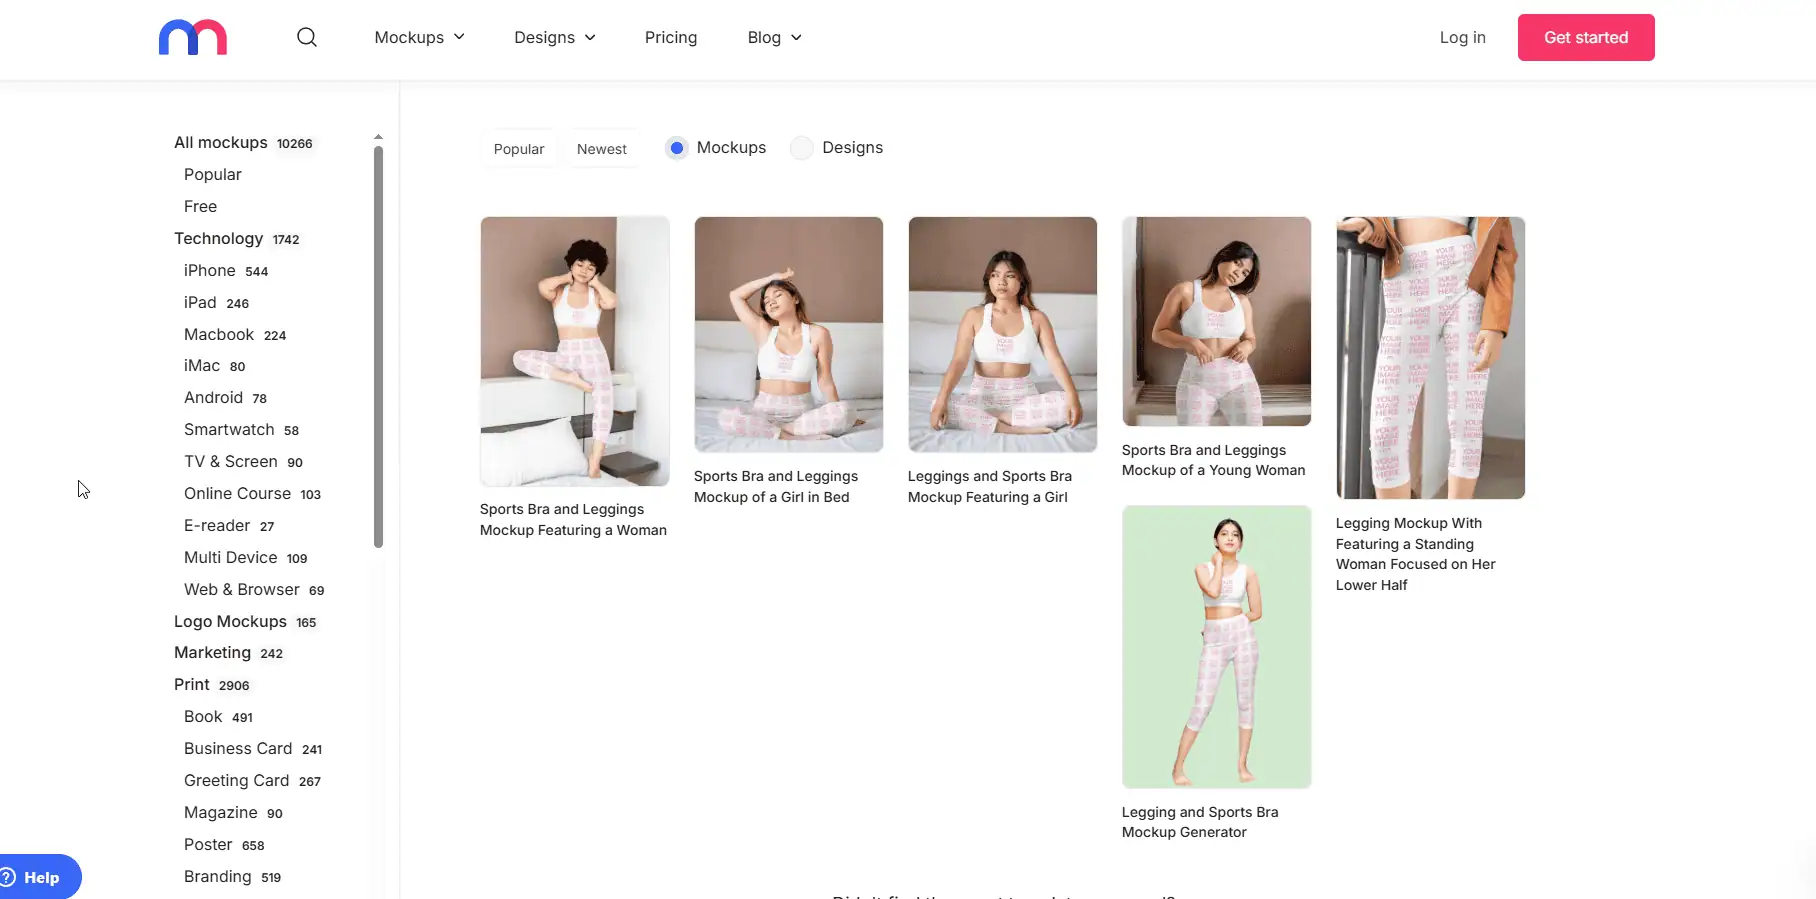1816x899 pixels.
Task: Switch to the Popular sort tab
Action: pyautogui.click(x=519, y=149)
